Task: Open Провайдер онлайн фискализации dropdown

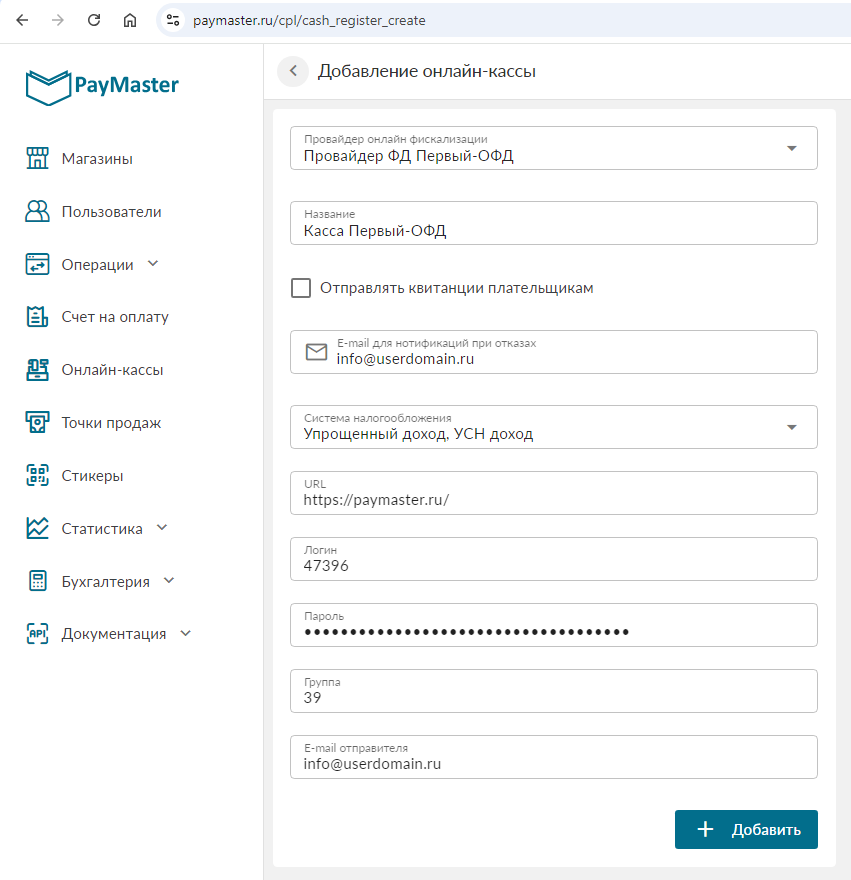Action: [553, 148]
